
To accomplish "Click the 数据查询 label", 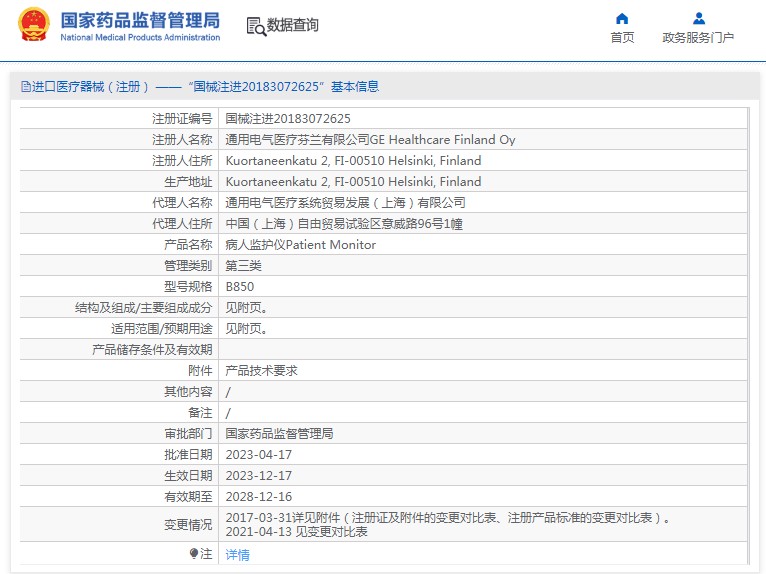I will pyautogui.click(x=292, y=25).
